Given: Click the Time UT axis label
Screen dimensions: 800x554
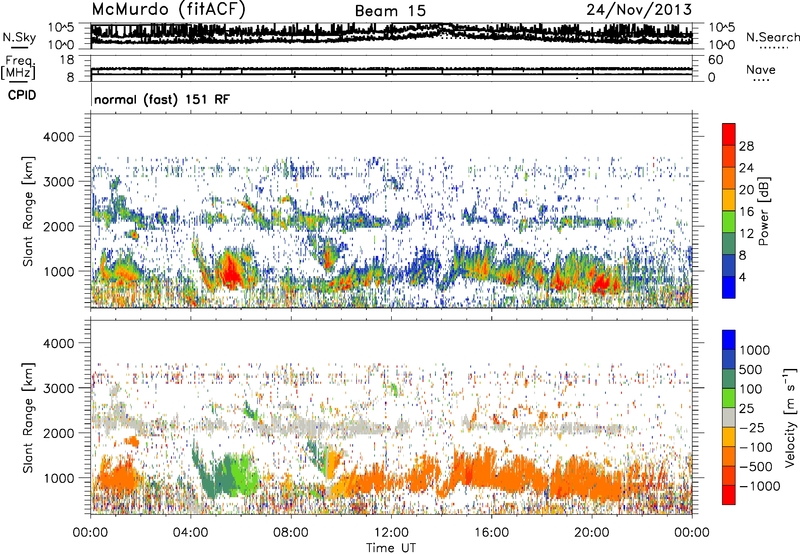Looking at the screenshot, I should 391,548.
